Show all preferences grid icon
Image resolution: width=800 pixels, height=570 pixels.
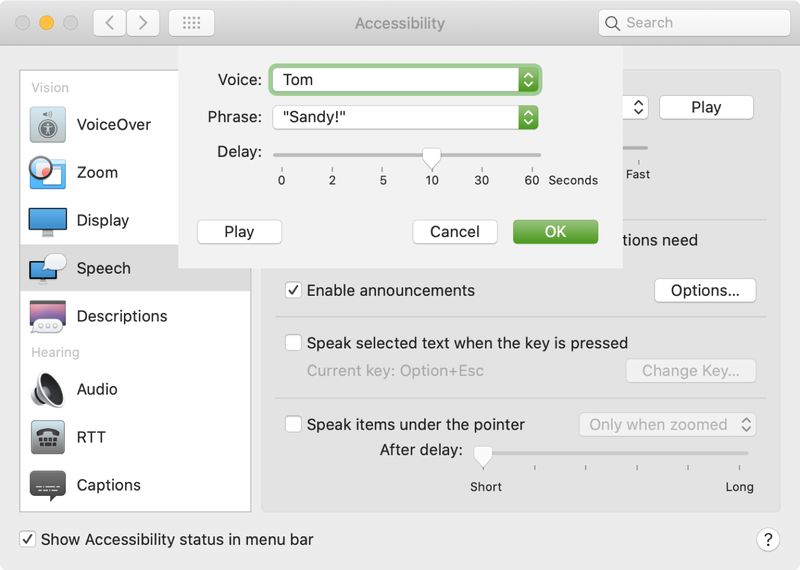(191, 23)
